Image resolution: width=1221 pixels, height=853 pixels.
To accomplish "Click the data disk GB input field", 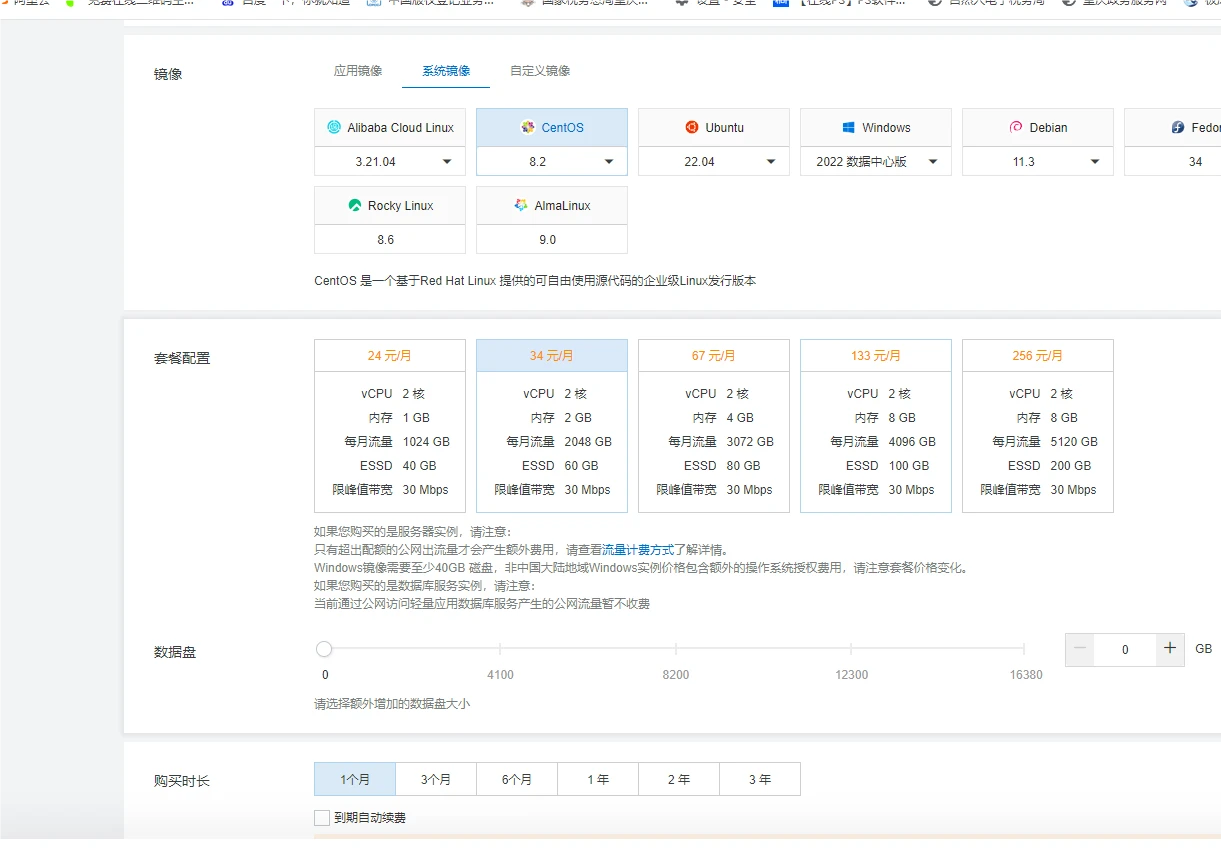I will point(1125,649).
